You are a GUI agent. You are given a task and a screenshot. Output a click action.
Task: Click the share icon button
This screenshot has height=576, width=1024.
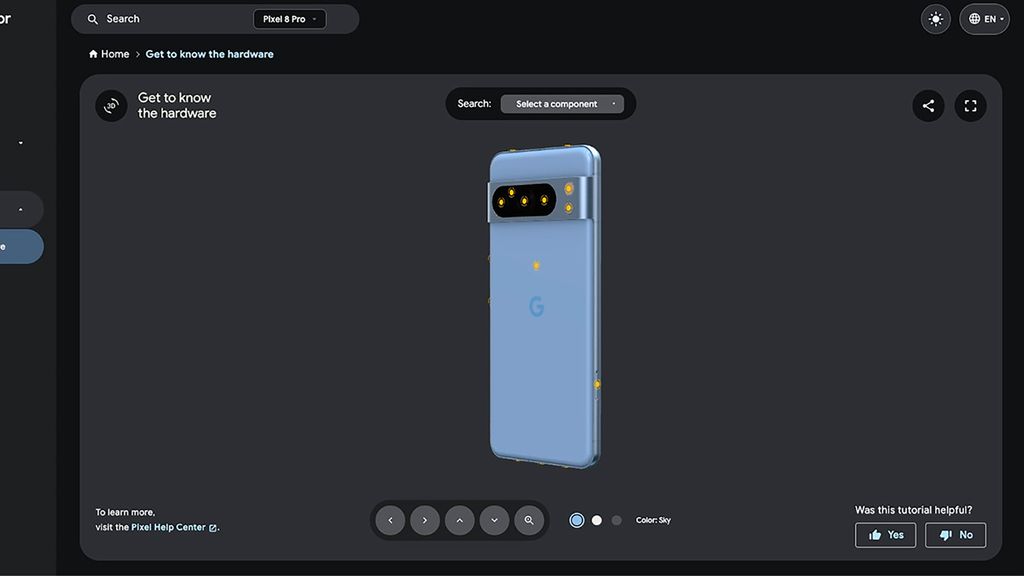coord(928,106)
